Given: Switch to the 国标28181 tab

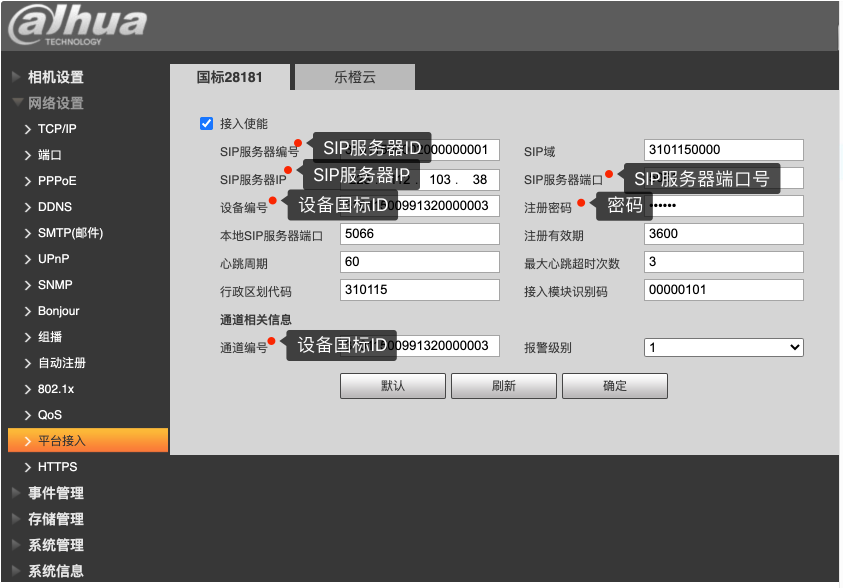Looking at the screenshot, I should (x=230, y=77).
